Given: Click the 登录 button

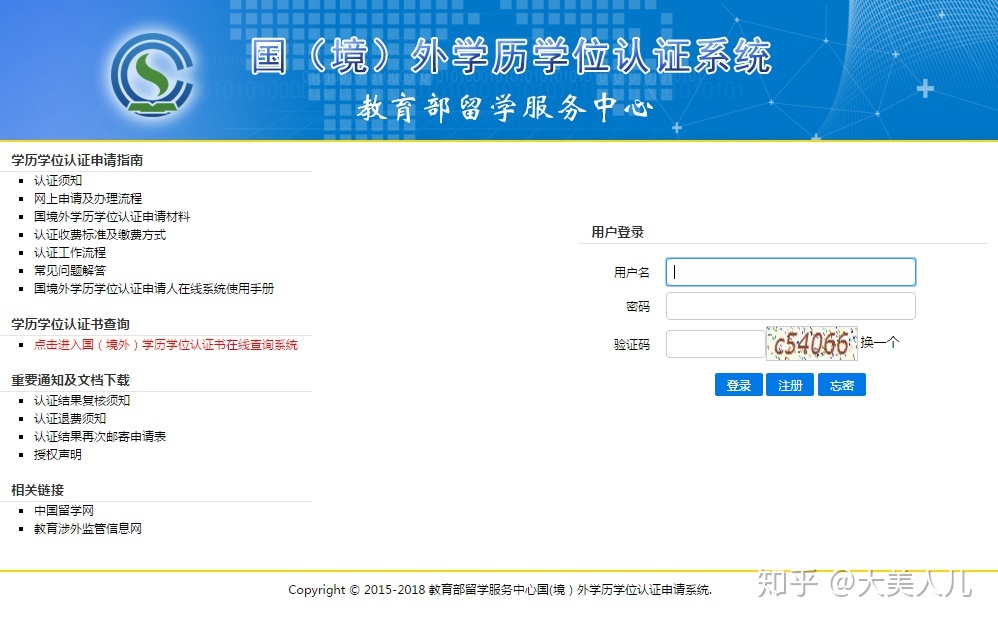Looking at the screenshot, I should click(738, 385).
